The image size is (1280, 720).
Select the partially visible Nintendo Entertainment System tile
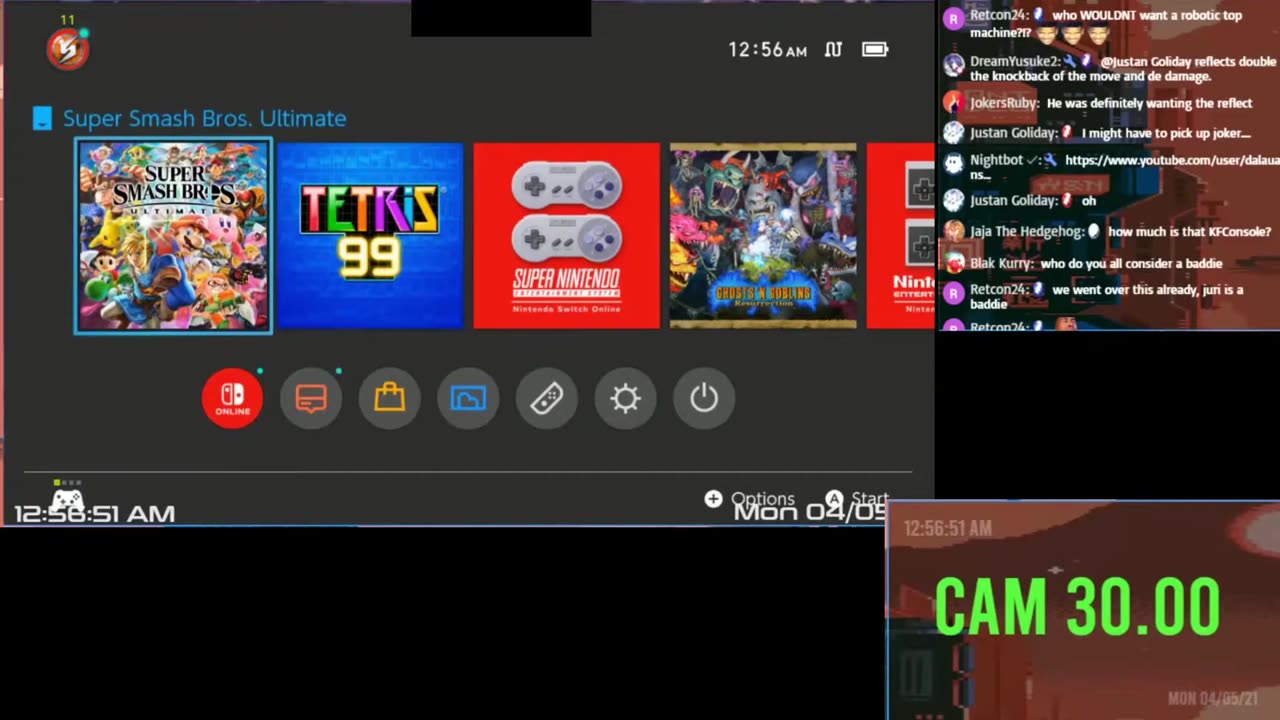tap(900, 236)
